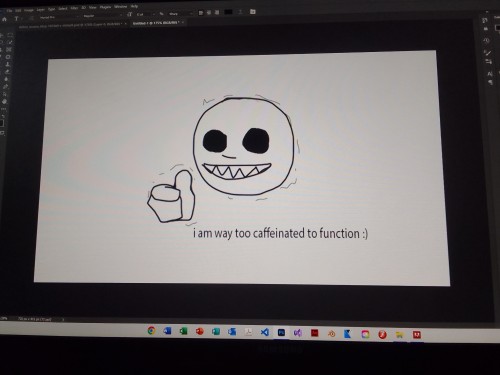Screen dimensions: 500x375
Task: Open the Edit Toolbar three-dots button
Action: point(4,109)
